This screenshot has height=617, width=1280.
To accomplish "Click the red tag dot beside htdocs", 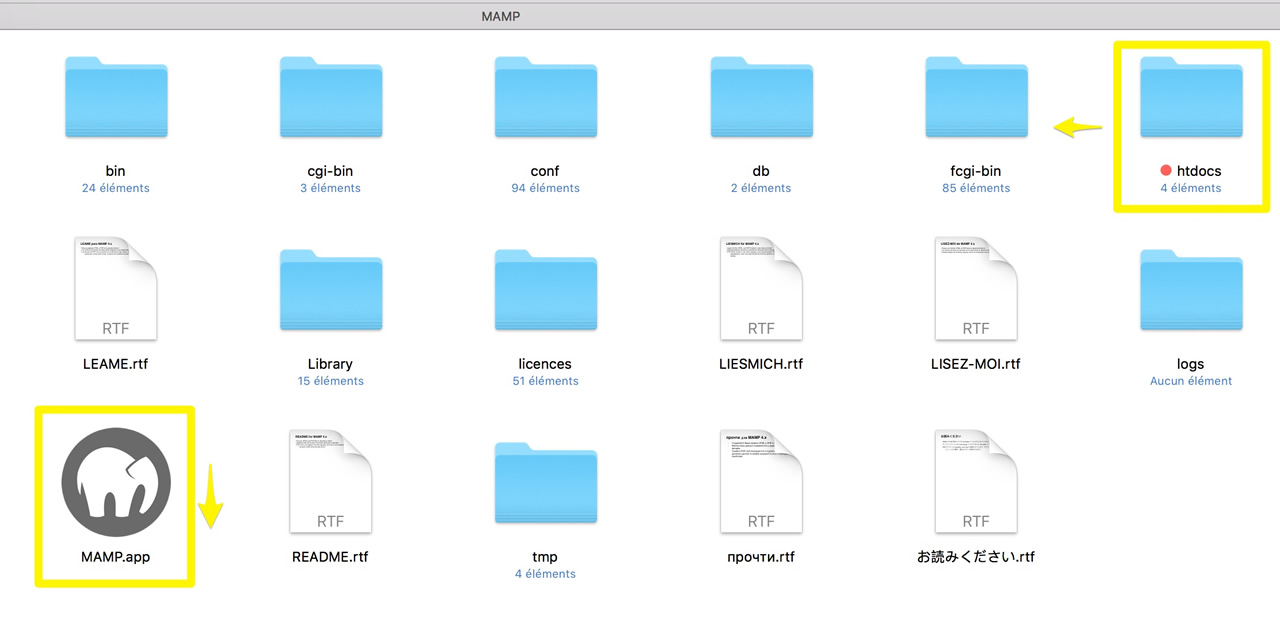I will point(1166,171).
